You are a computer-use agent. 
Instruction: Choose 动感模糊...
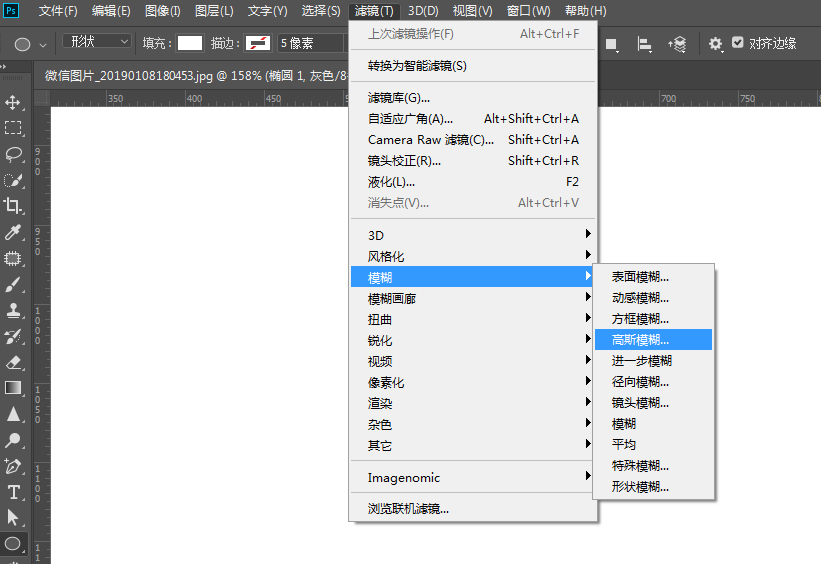653,297
